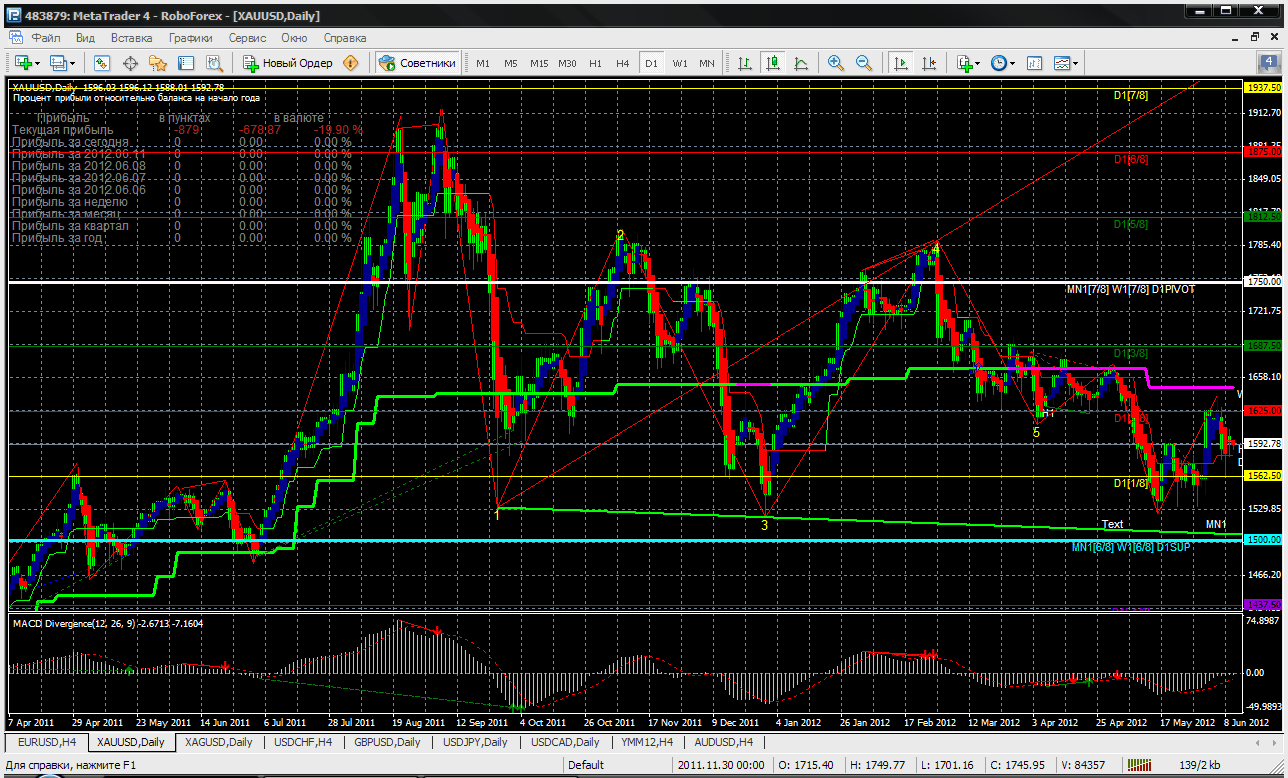The image size is (1288, 778).
Task: Click the Zoom In magnifier icon
Action: (x=836, y=63)
